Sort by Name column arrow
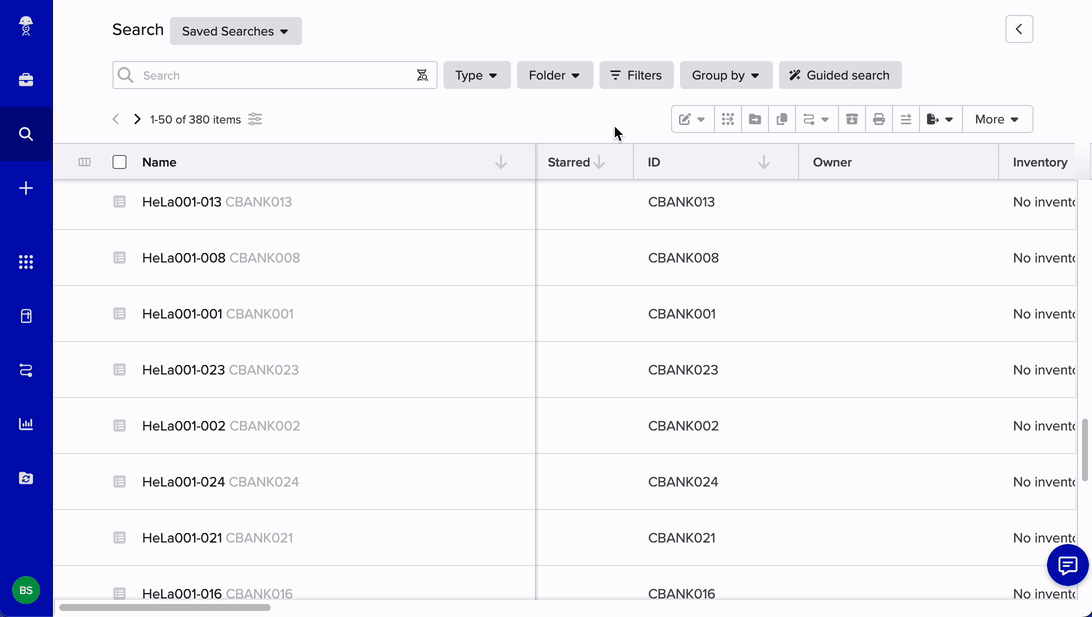The image size is (1092, 617). pos(501,162)
